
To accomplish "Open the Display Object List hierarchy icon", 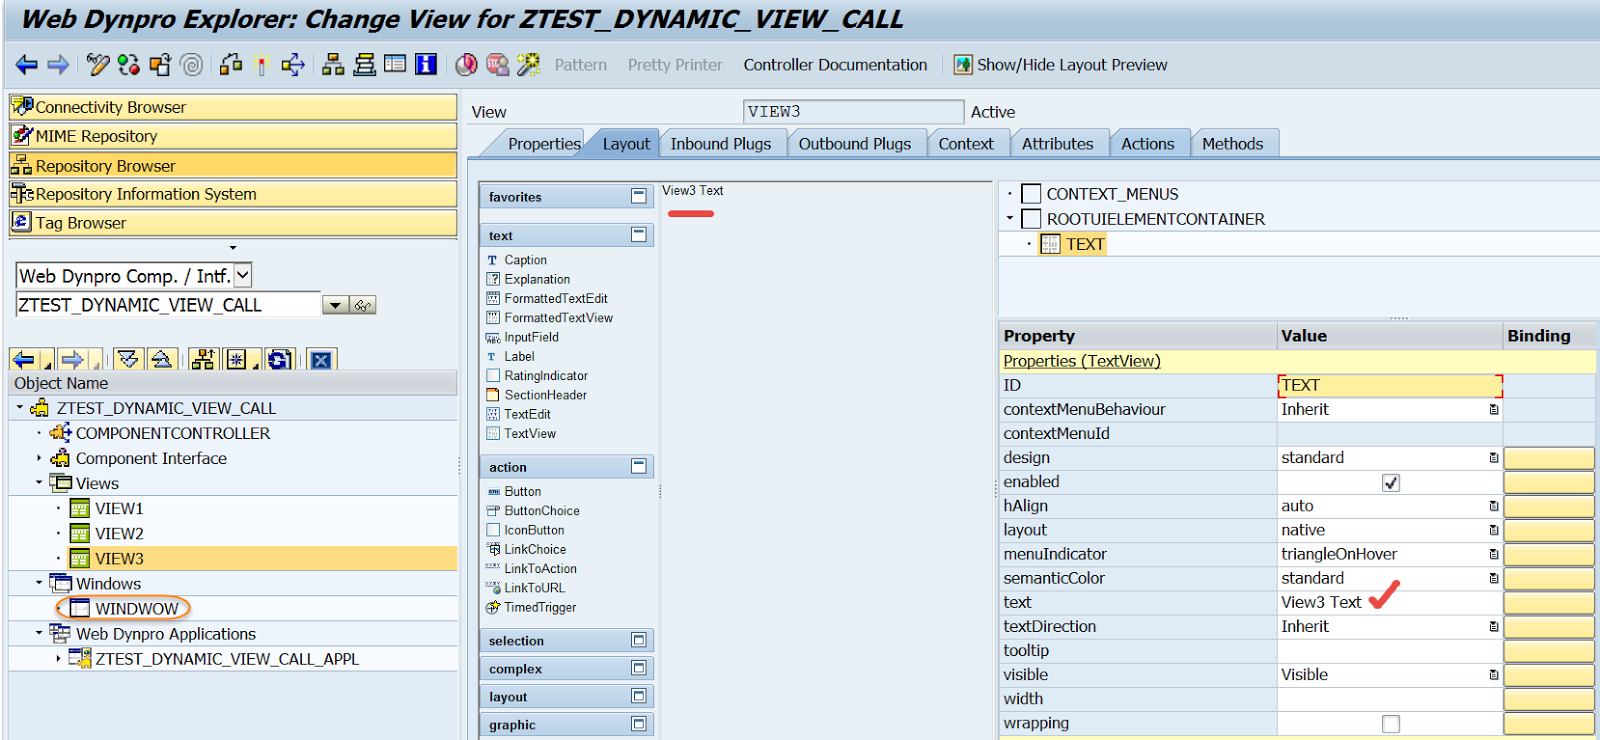I will point(333,65).
